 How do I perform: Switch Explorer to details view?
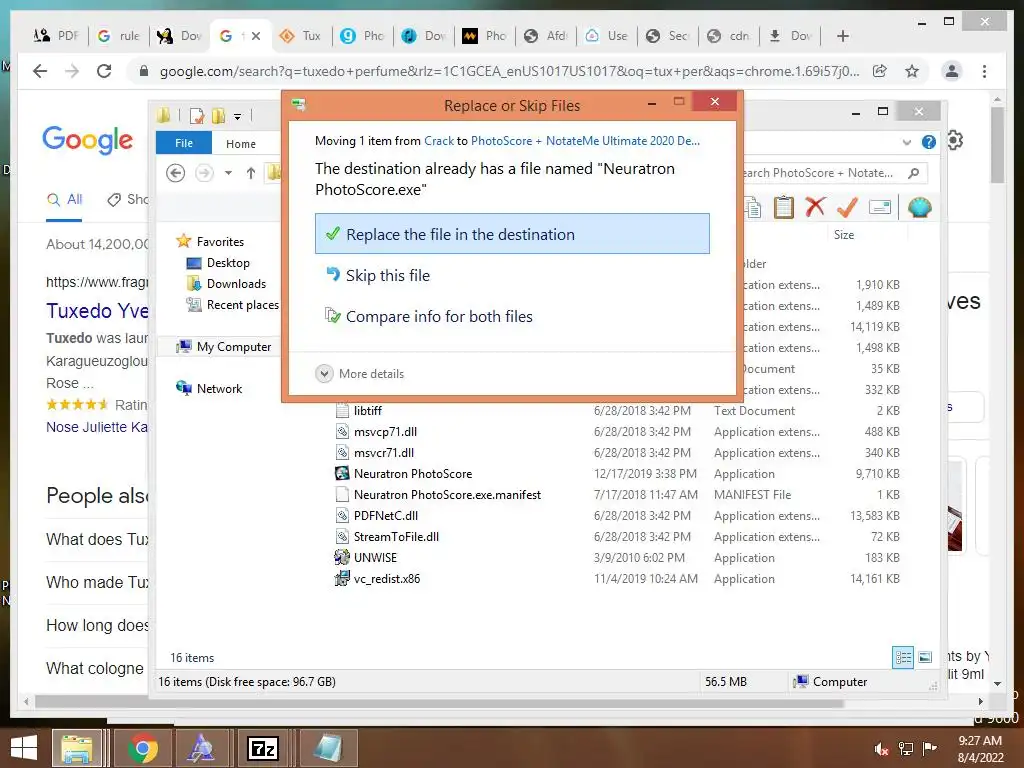[x=903, y=657]
